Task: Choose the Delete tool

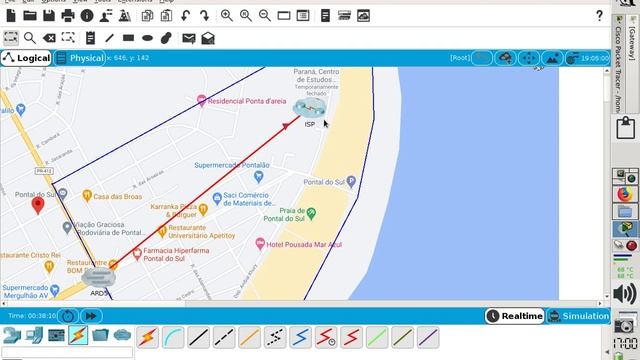Action: (49, 38)
